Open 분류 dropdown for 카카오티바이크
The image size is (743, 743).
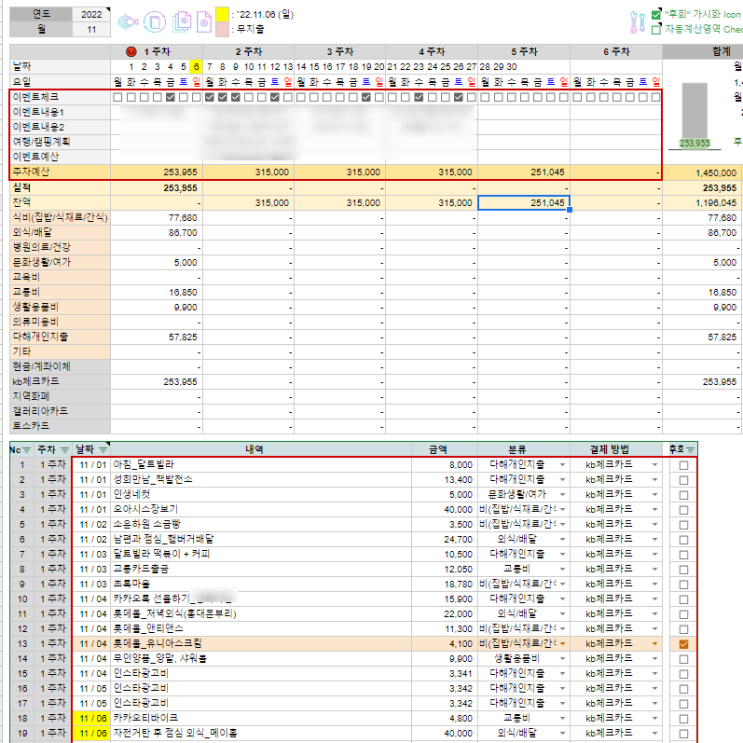coord(562,719)
